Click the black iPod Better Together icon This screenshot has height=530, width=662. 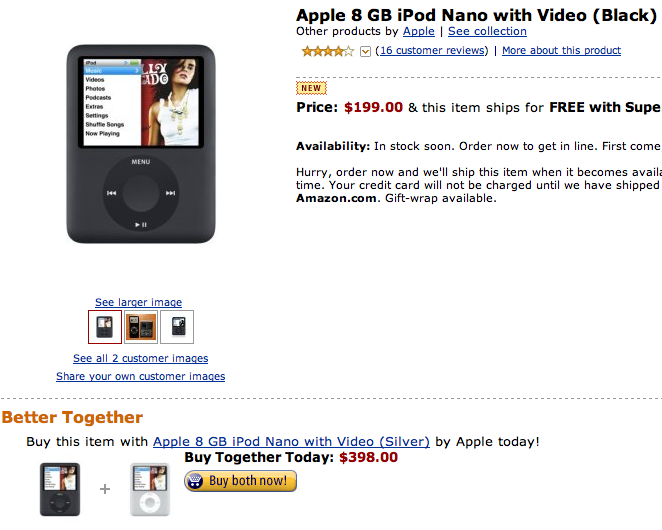60,489
